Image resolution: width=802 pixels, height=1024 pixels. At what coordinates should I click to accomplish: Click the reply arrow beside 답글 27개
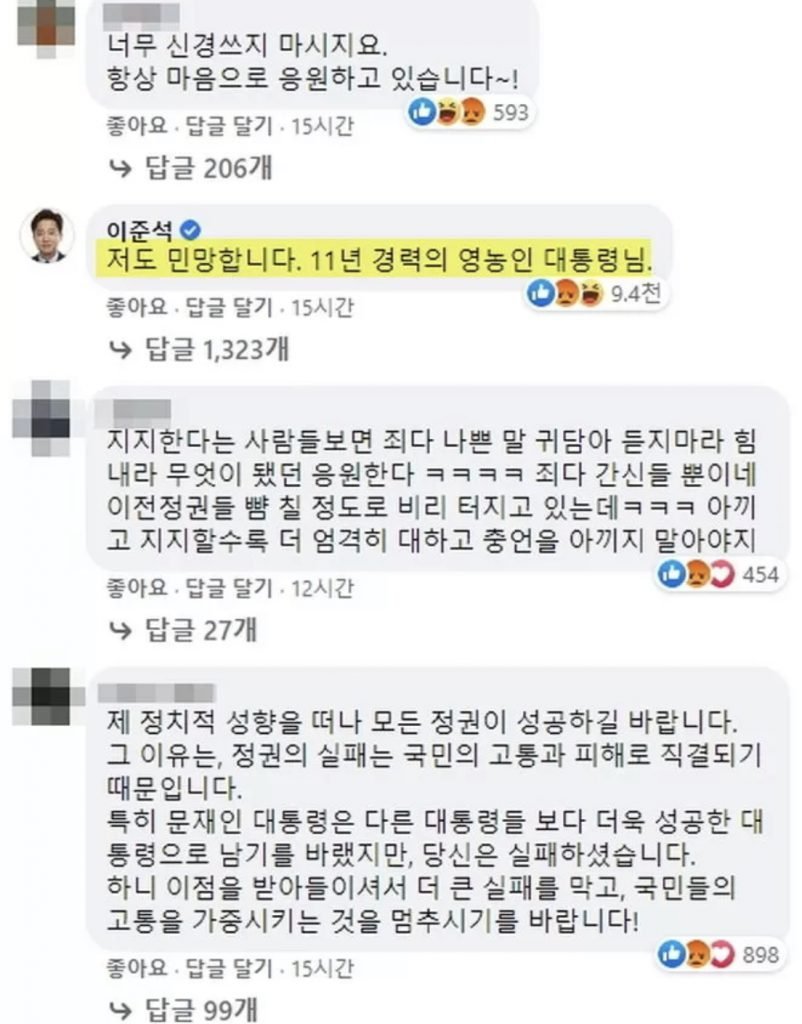[121, 630]
